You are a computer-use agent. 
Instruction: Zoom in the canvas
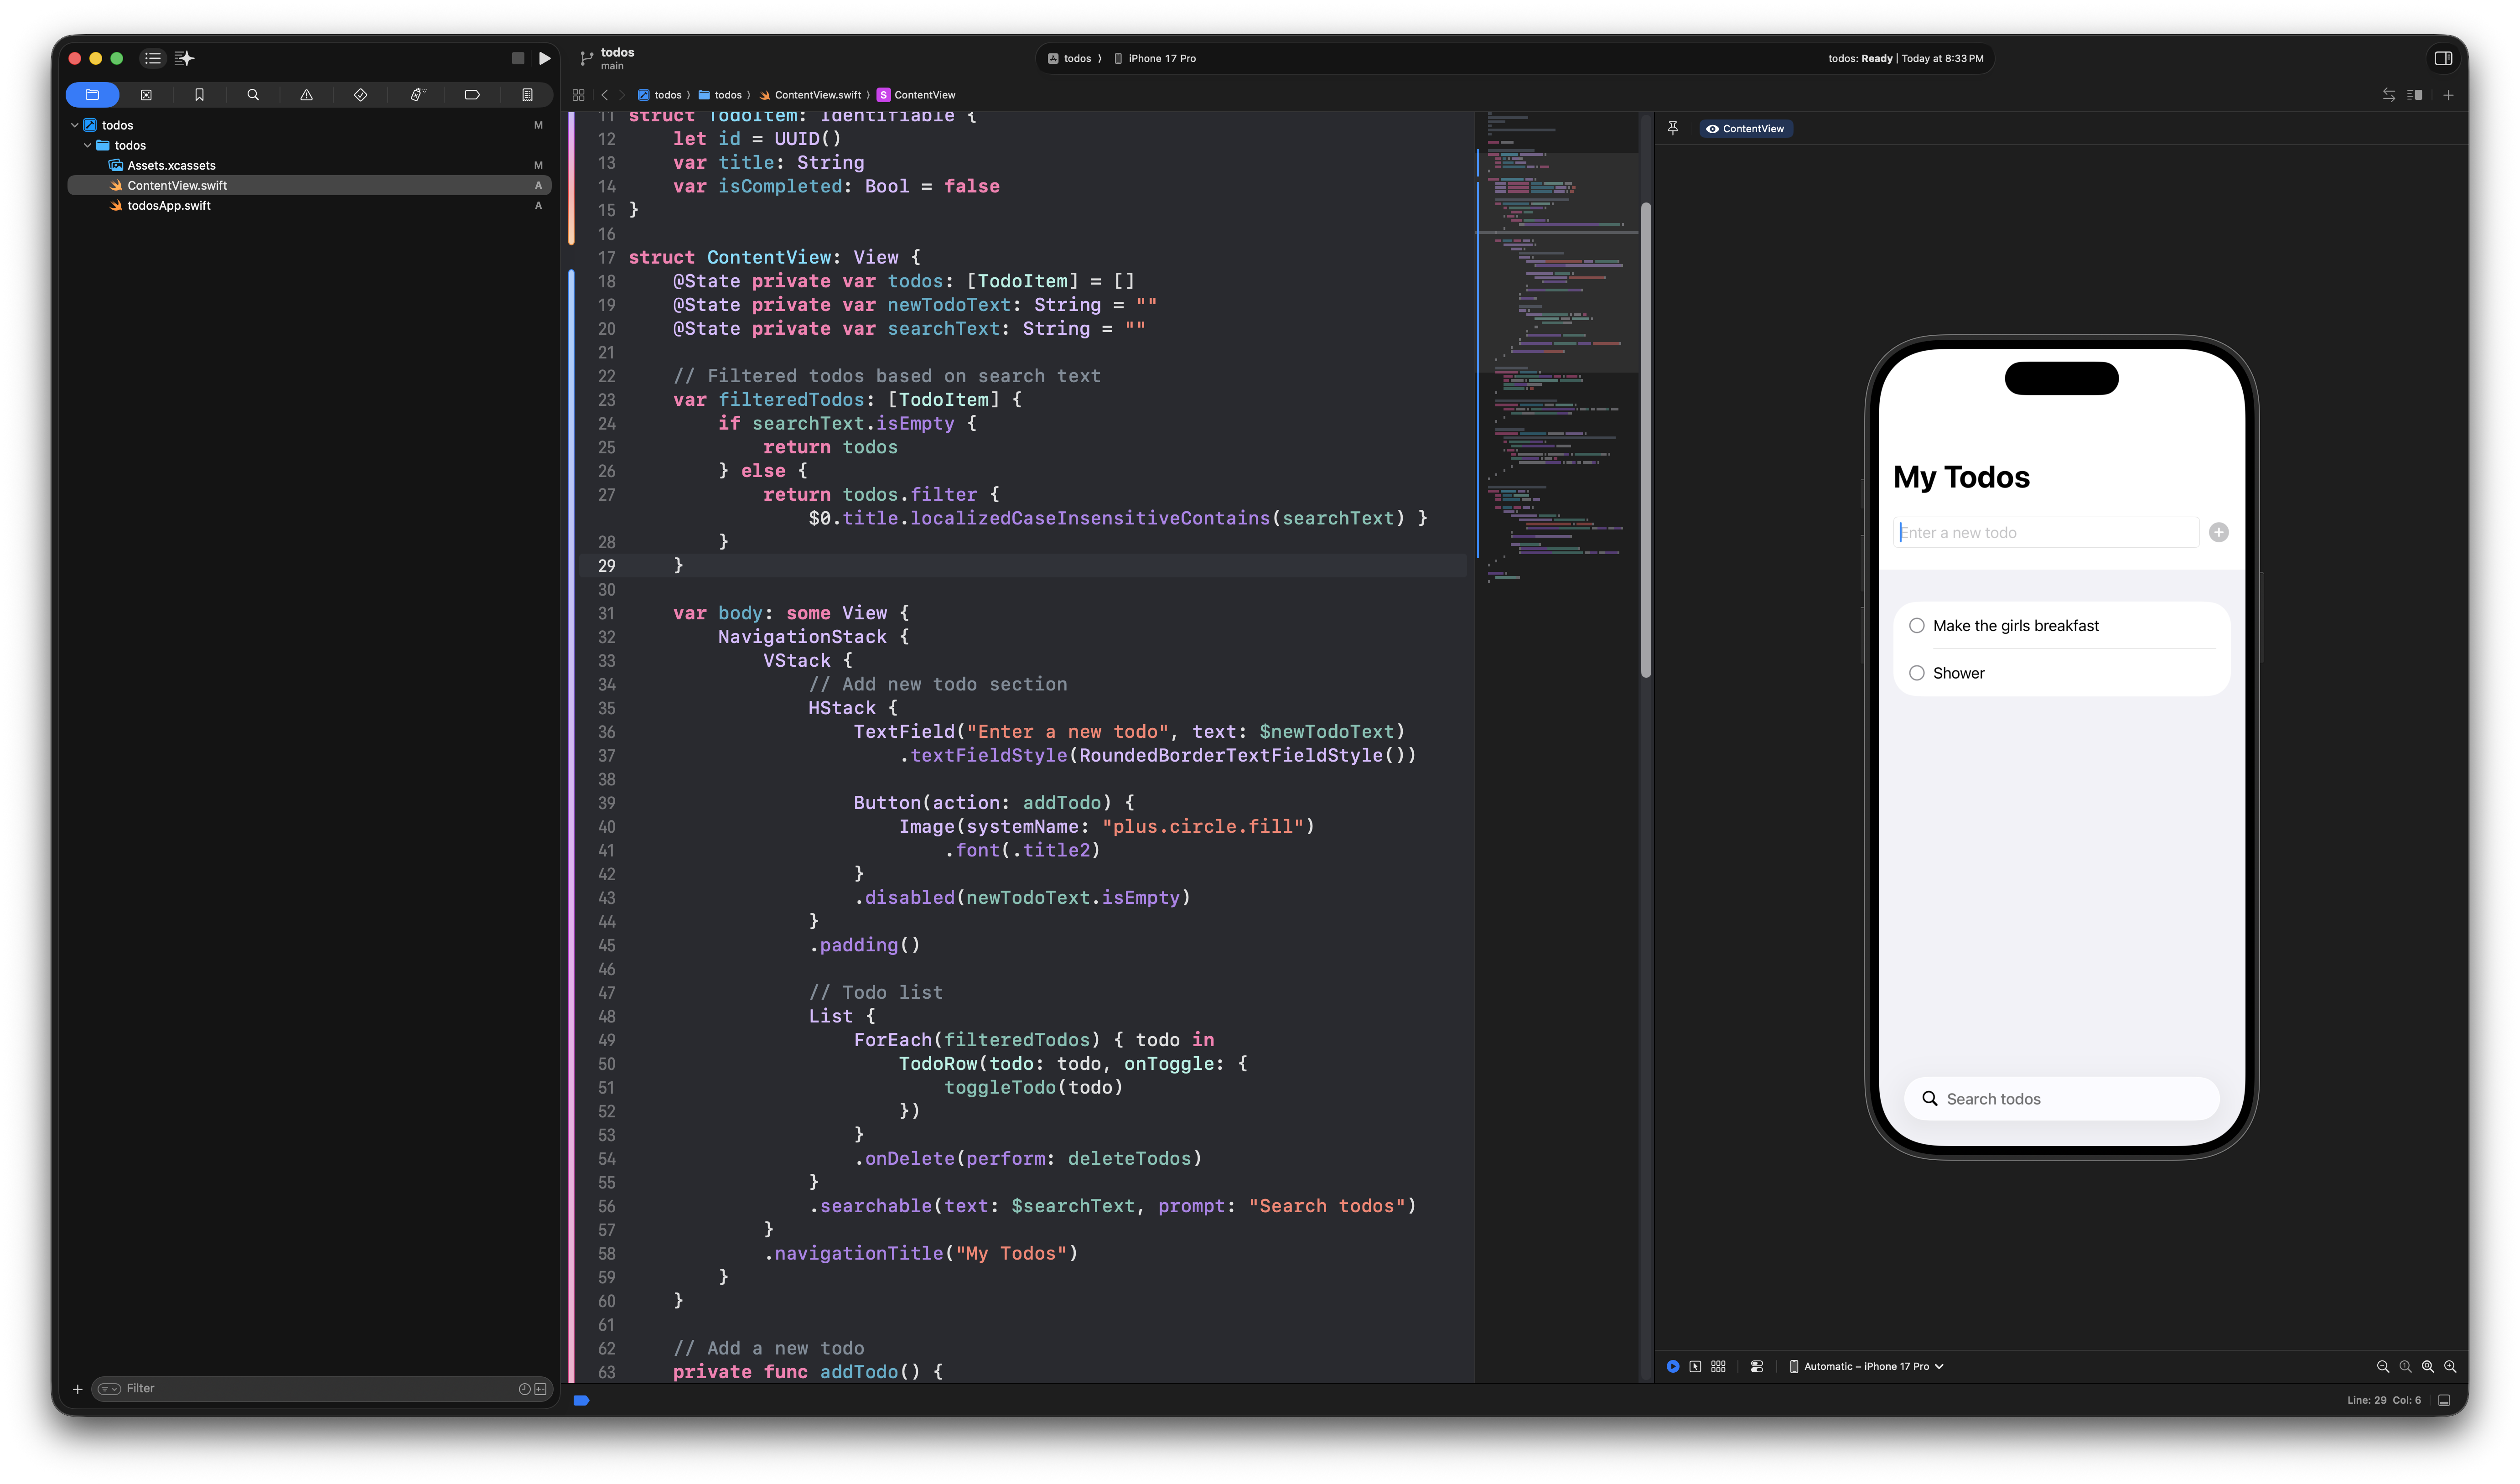2450,1367
